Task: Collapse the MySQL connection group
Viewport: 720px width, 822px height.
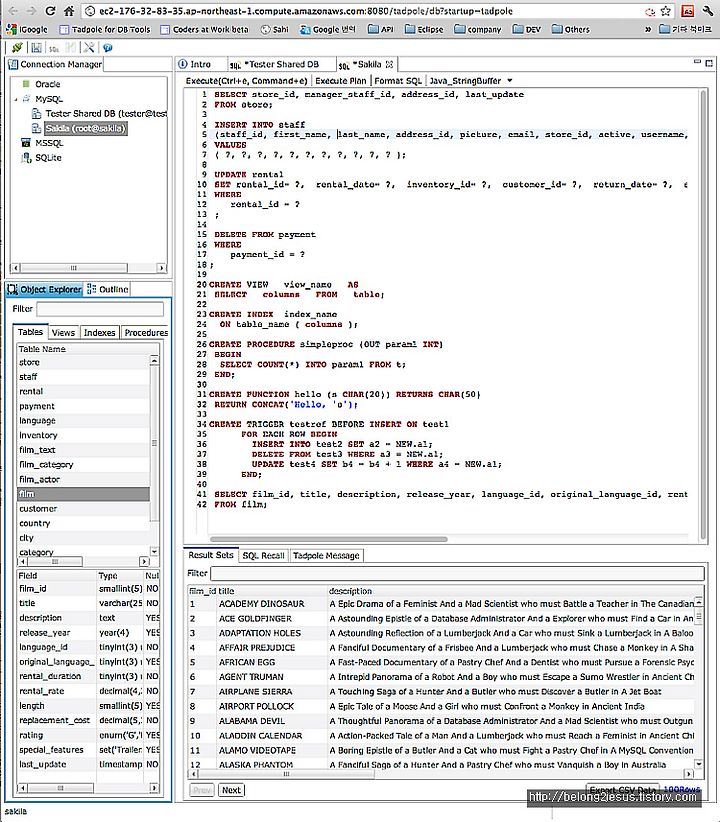Action: point(16,99)
